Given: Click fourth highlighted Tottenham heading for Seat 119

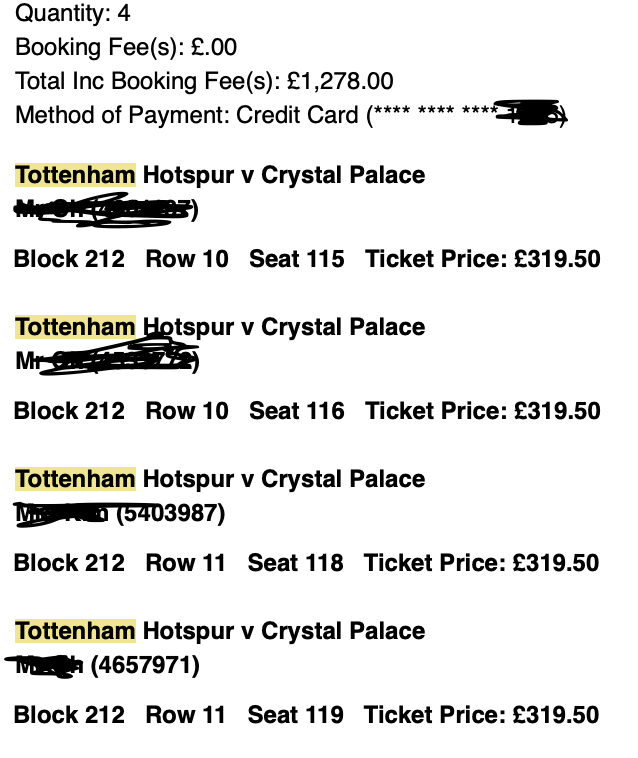Looking at the screenshot, I should tap(75, 631).
